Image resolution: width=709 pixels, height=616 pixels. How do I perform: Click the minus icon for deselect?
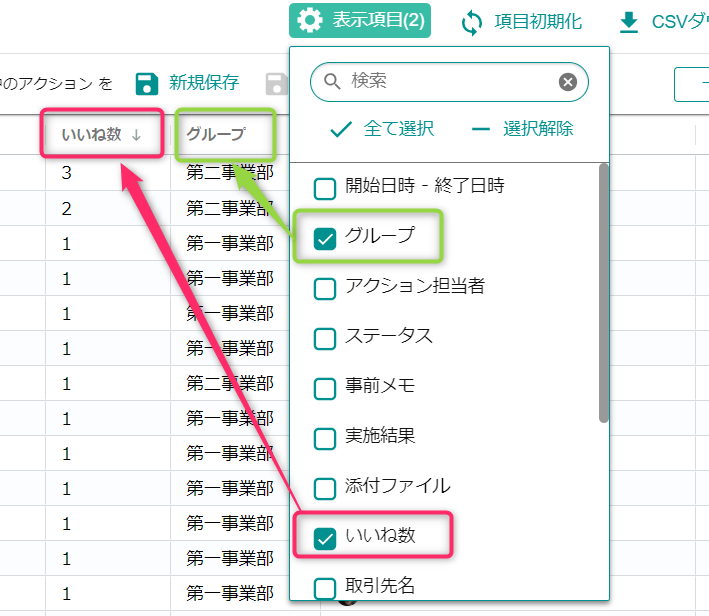point(481,129)
